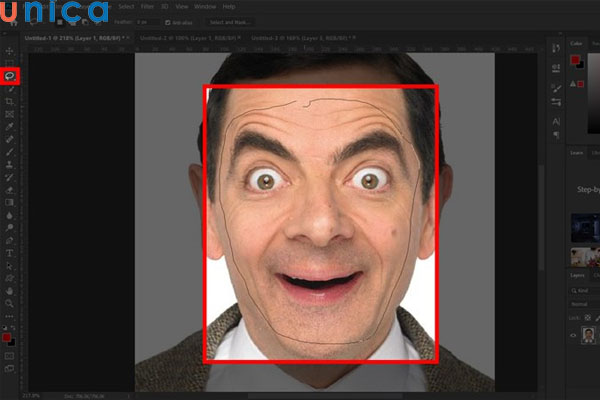Switch to the Untitled-2 document tab
The width and height of the screenshot is (600, 400).
(190, 37)
